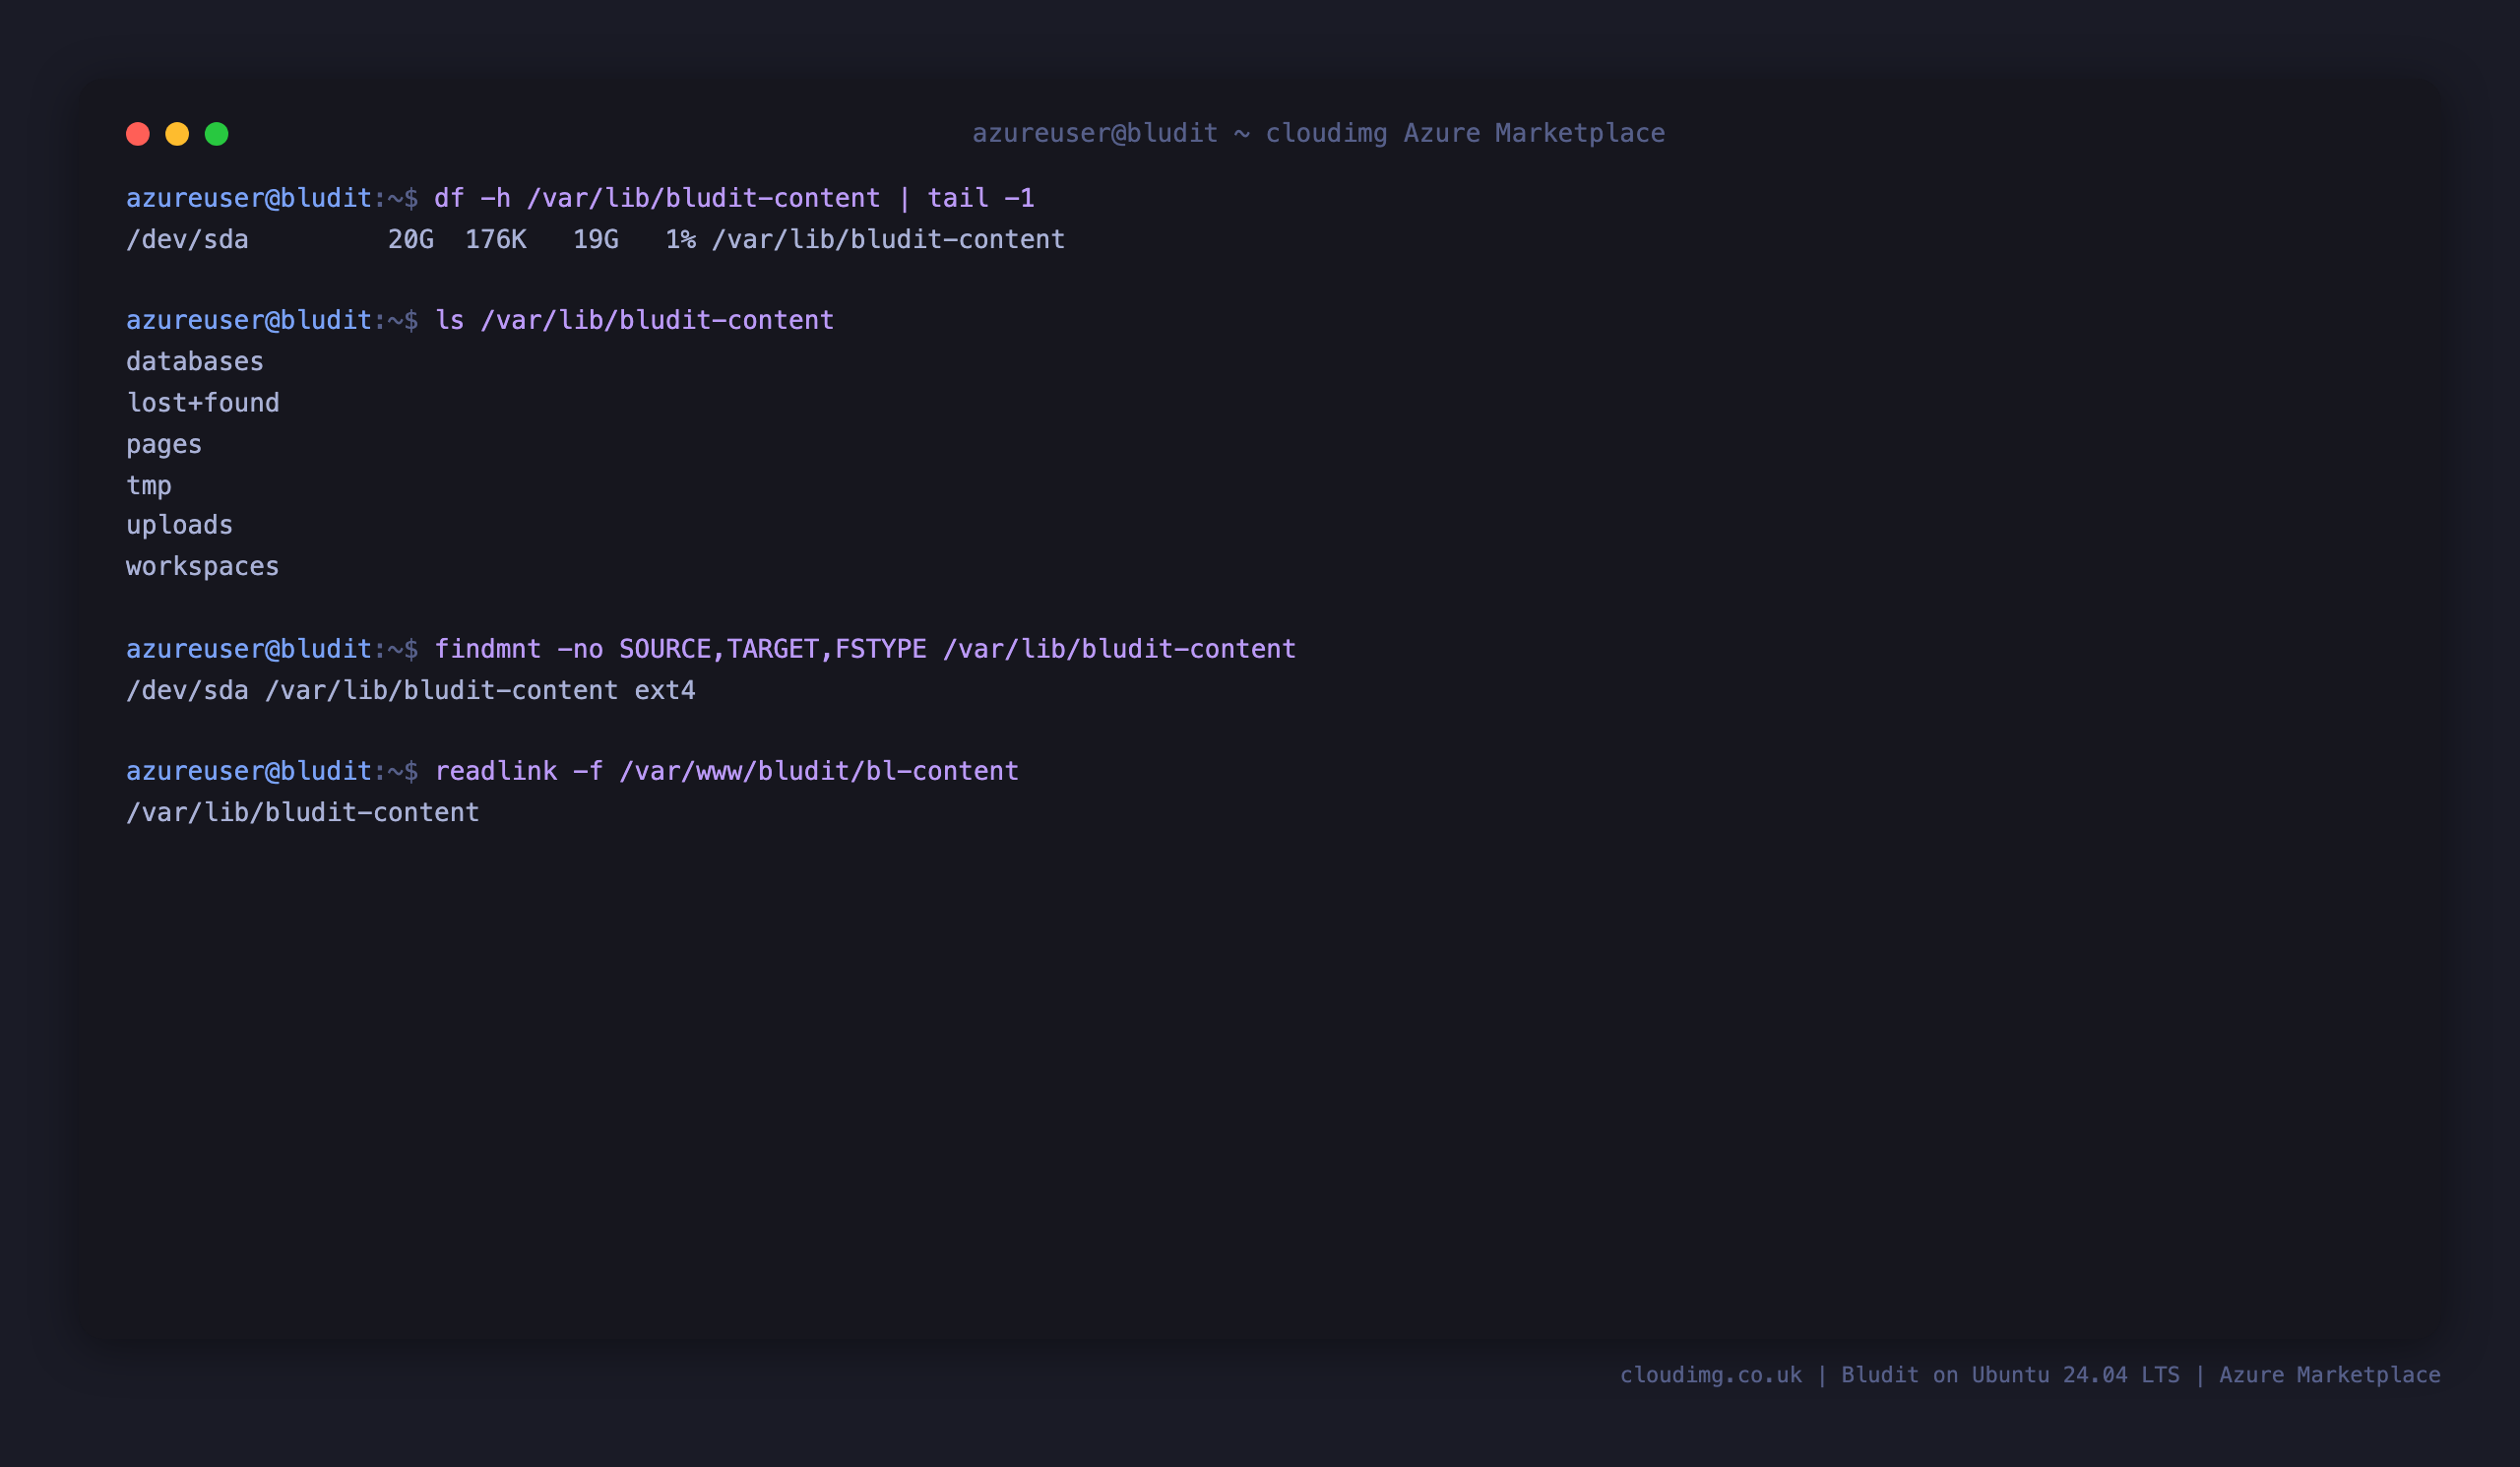Click the '176K' used value
This screenshot has width=2520, height=1467.
[x=496, y=240]
